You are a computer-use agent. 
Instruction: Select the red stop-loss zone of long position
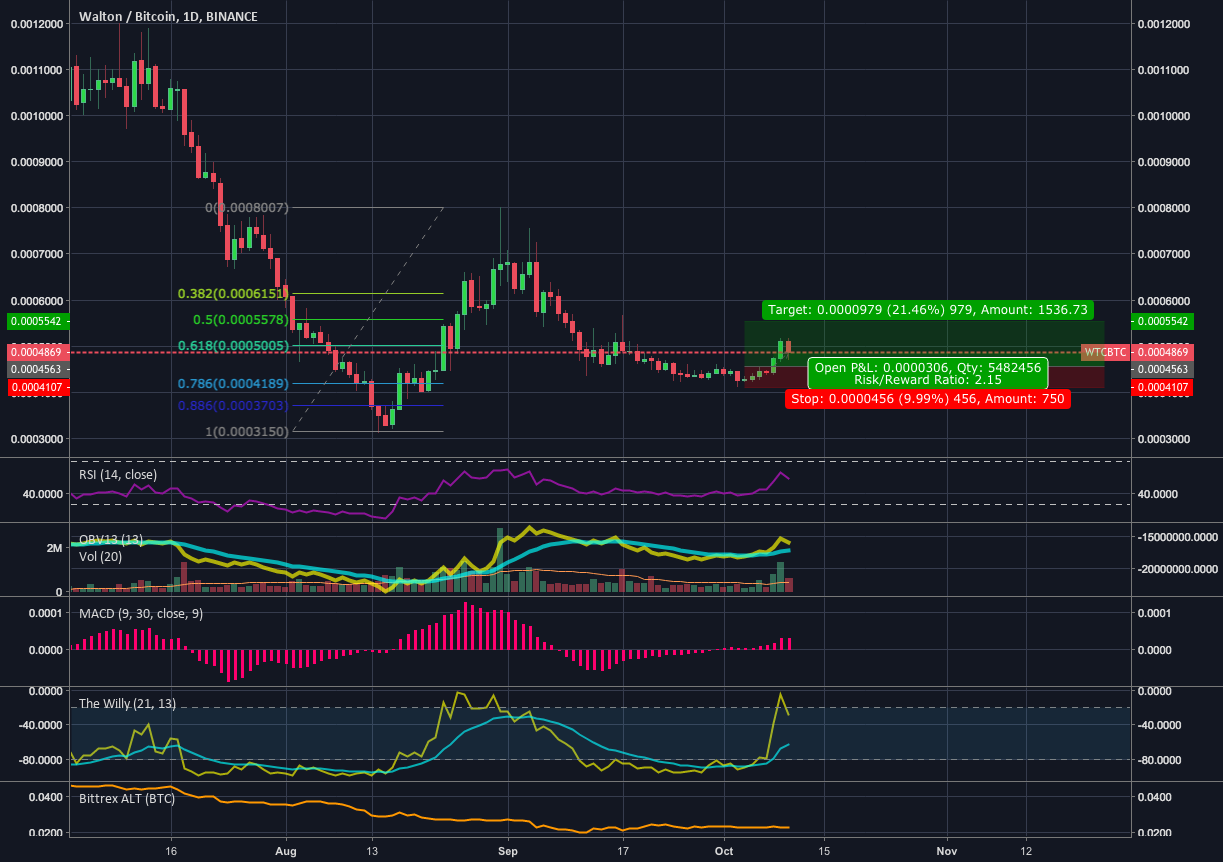click(x=924, y=377)
